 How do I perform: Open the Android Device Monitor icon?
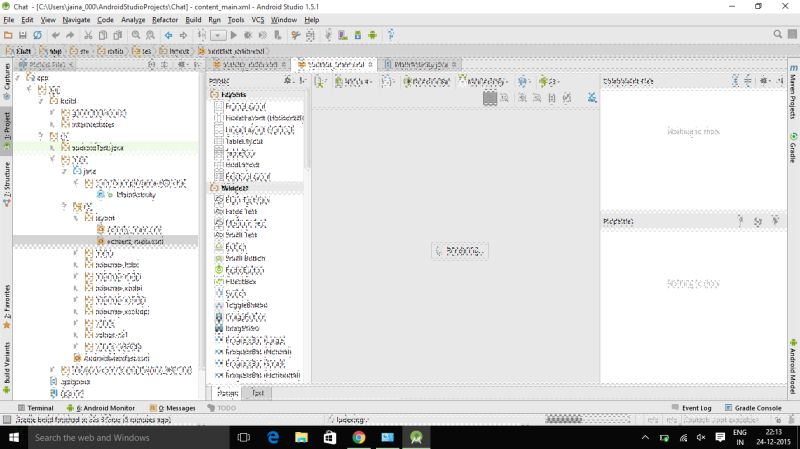tap(372, 35)
